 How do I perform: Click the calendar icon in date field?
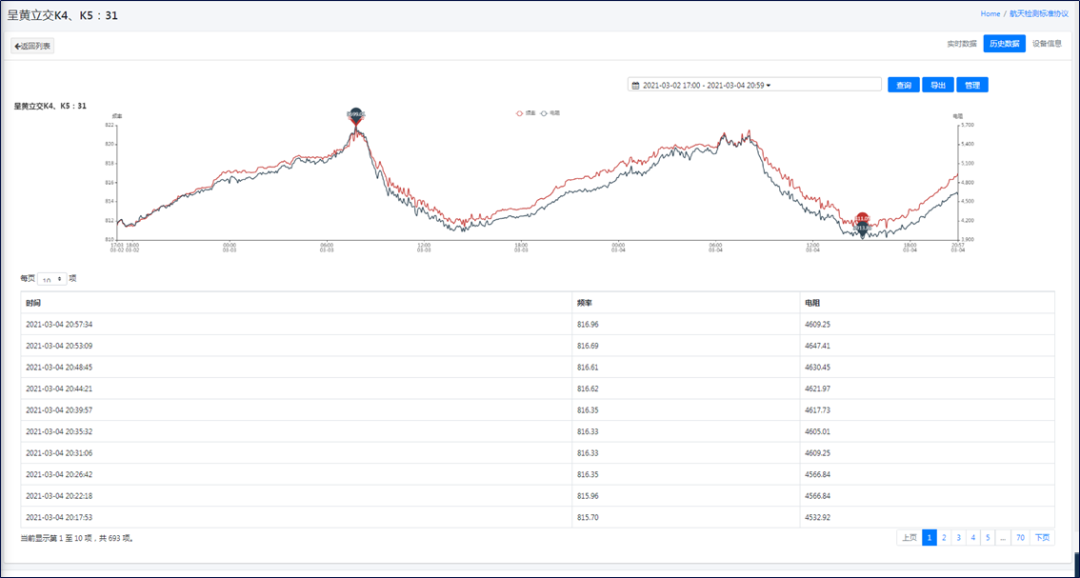click(636, 85)
